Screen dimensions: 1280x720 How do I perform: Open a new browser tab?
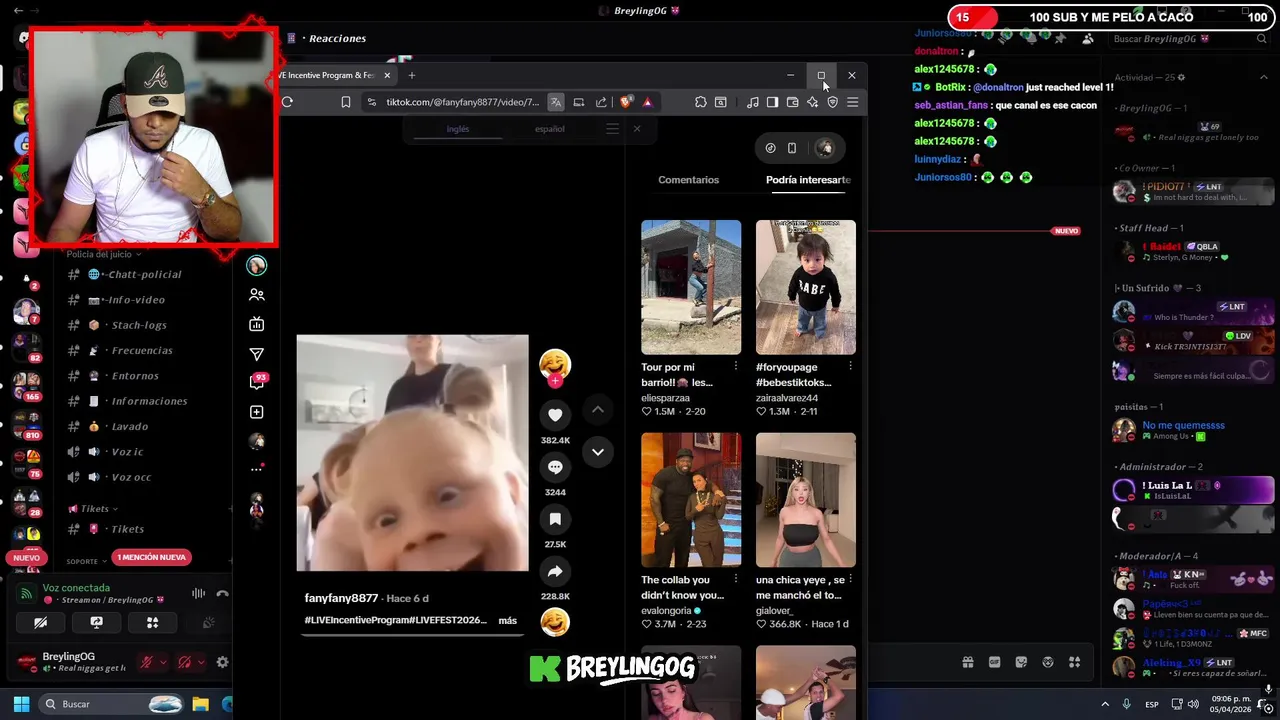click(x=411, y=75)
